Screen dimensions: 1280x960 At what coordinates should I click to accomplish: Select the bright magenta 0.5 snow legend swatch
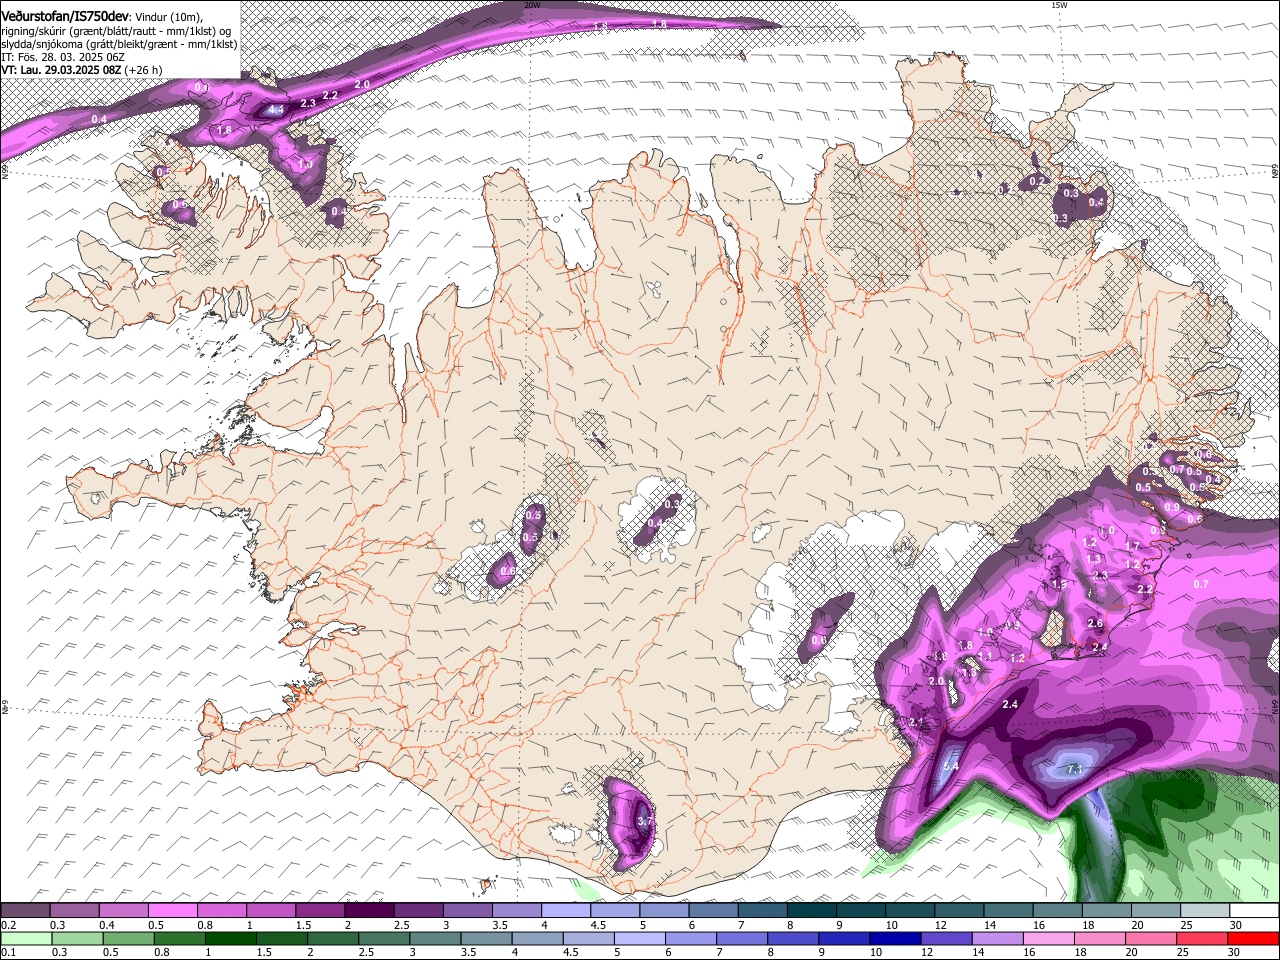(172, 910)
